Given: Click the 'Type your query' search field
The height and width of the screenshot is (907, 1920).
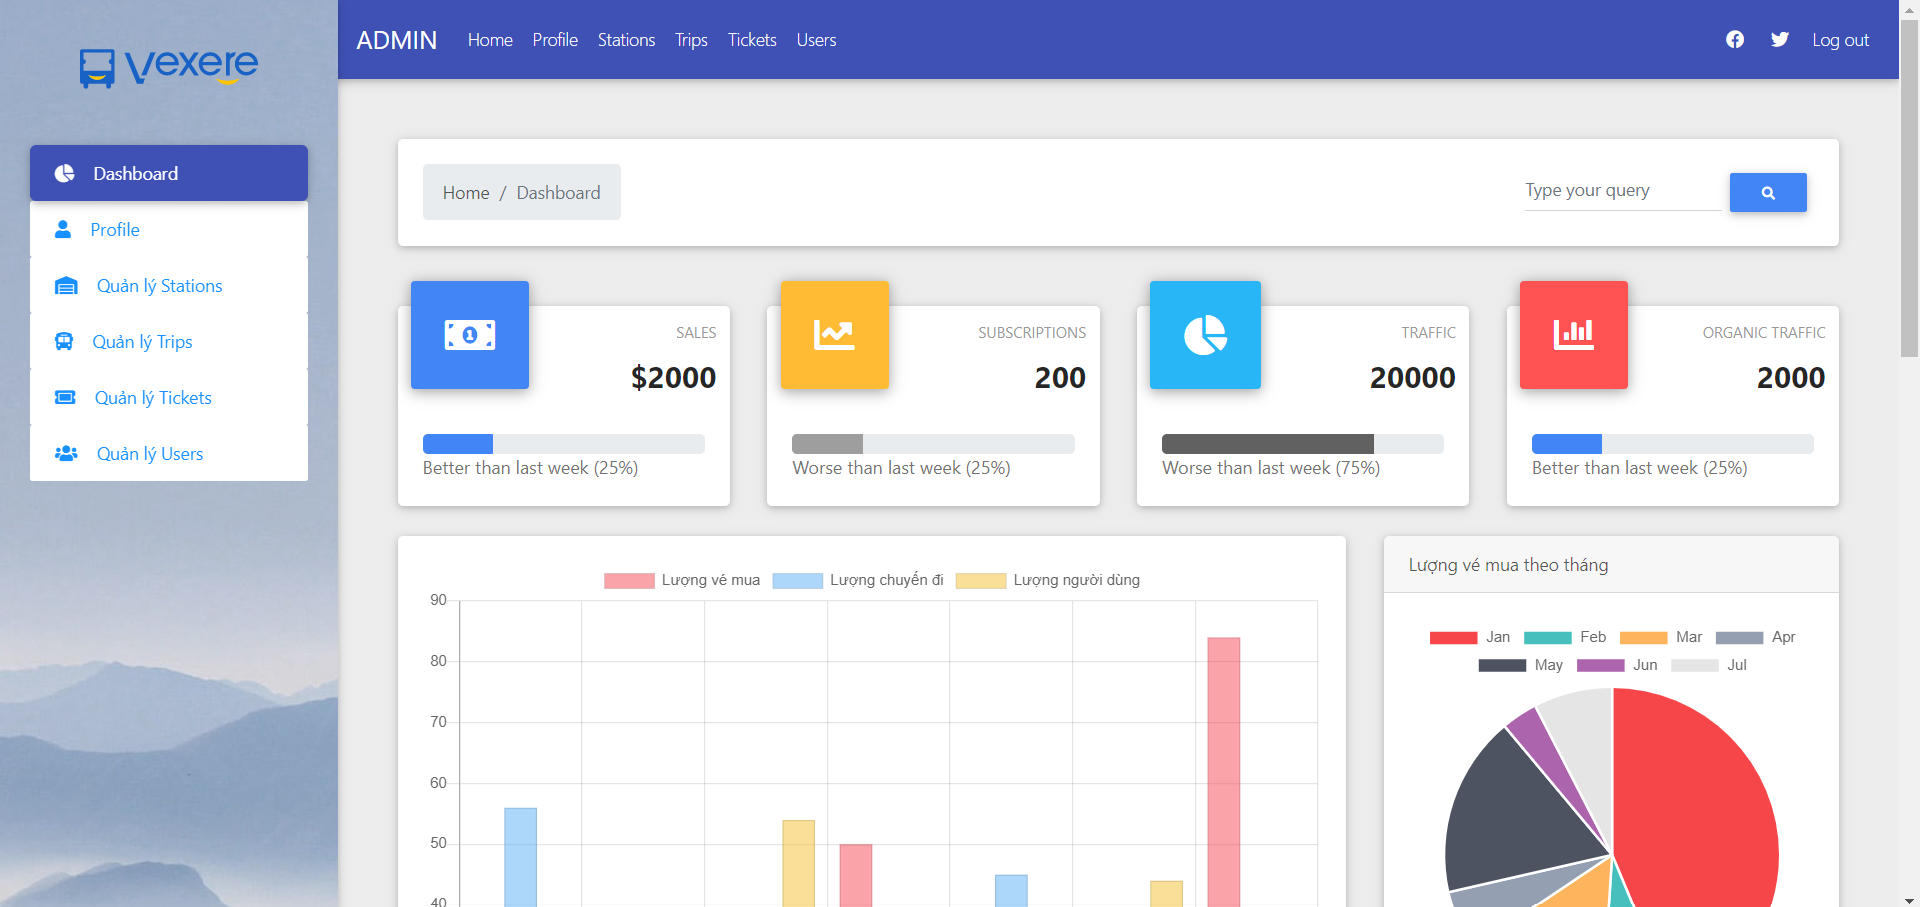Looking at the screenshot, I should click(1622, 191).
